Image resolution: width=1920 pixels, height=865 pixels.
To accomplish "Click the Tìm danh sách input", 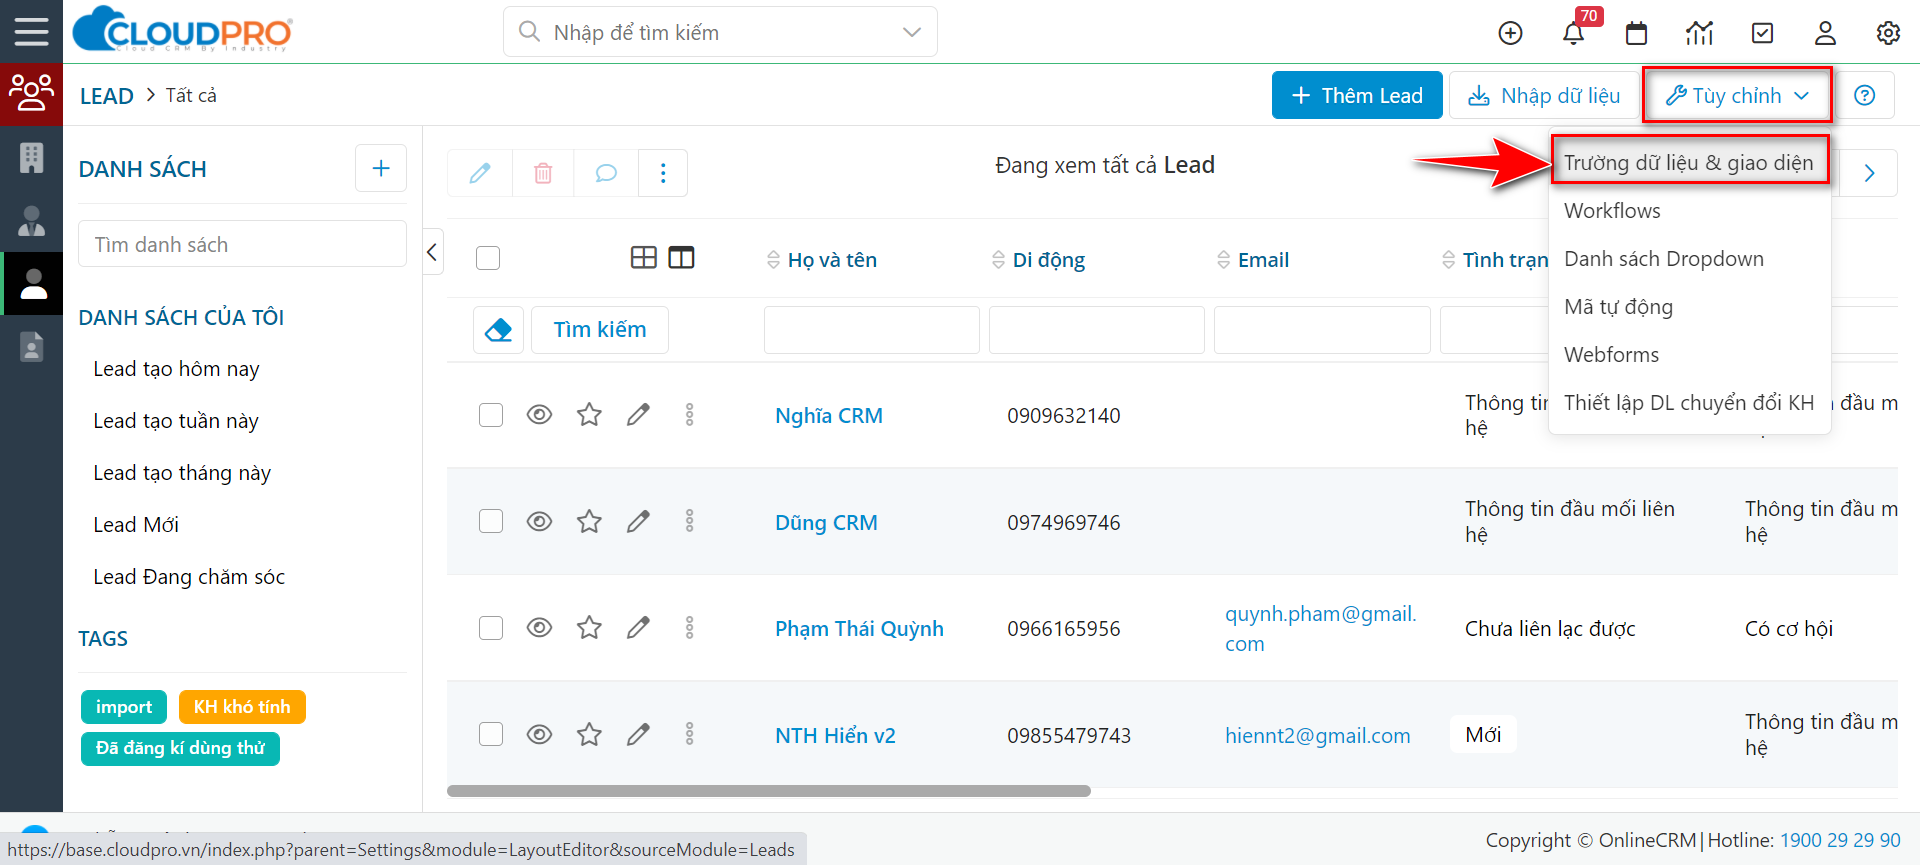I will 242,244.
